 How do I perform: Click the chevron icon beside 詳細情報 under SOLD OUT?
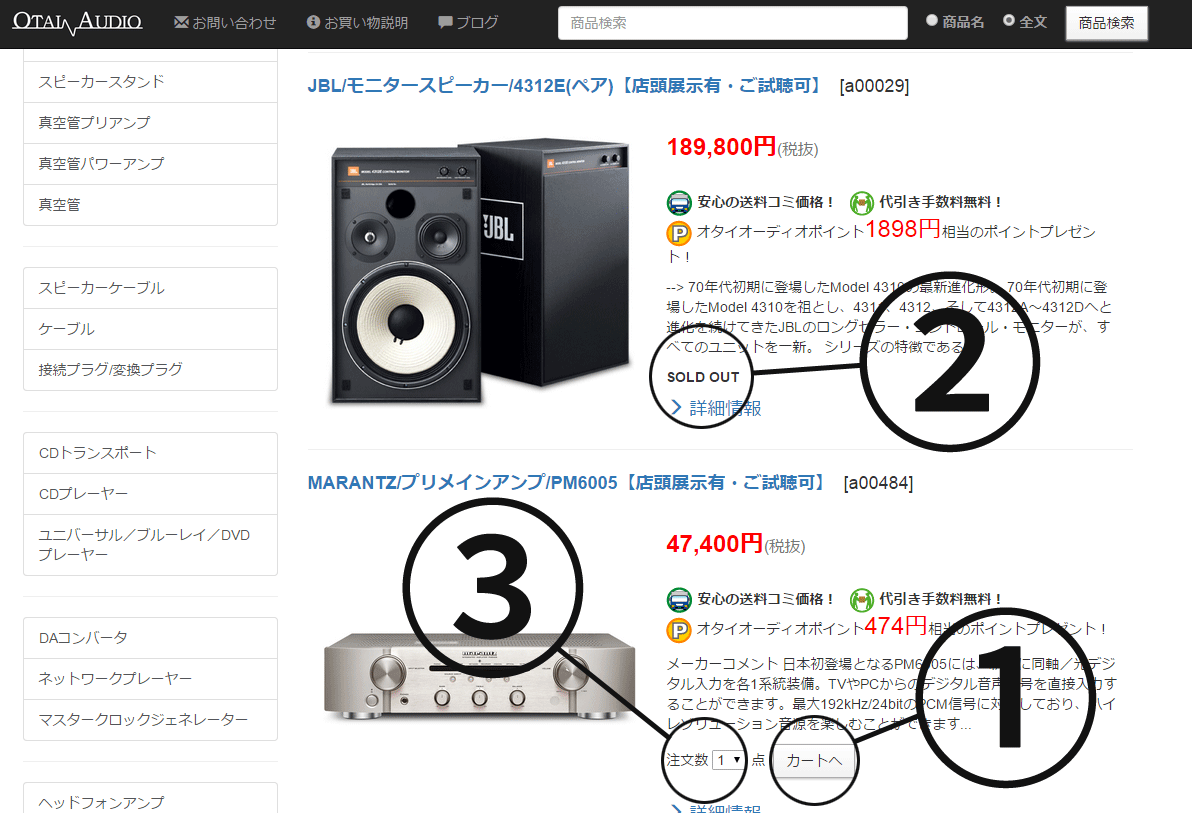coord(676,408)
